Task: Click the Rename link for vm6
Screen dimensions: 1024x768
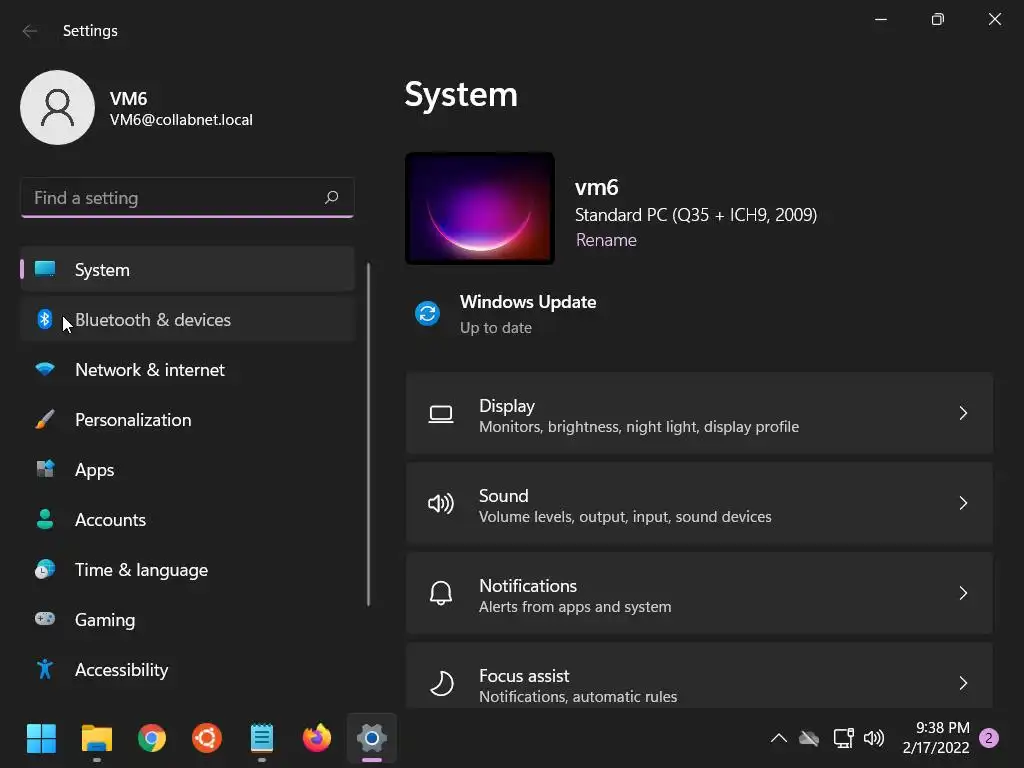Action: coord(606,240)
